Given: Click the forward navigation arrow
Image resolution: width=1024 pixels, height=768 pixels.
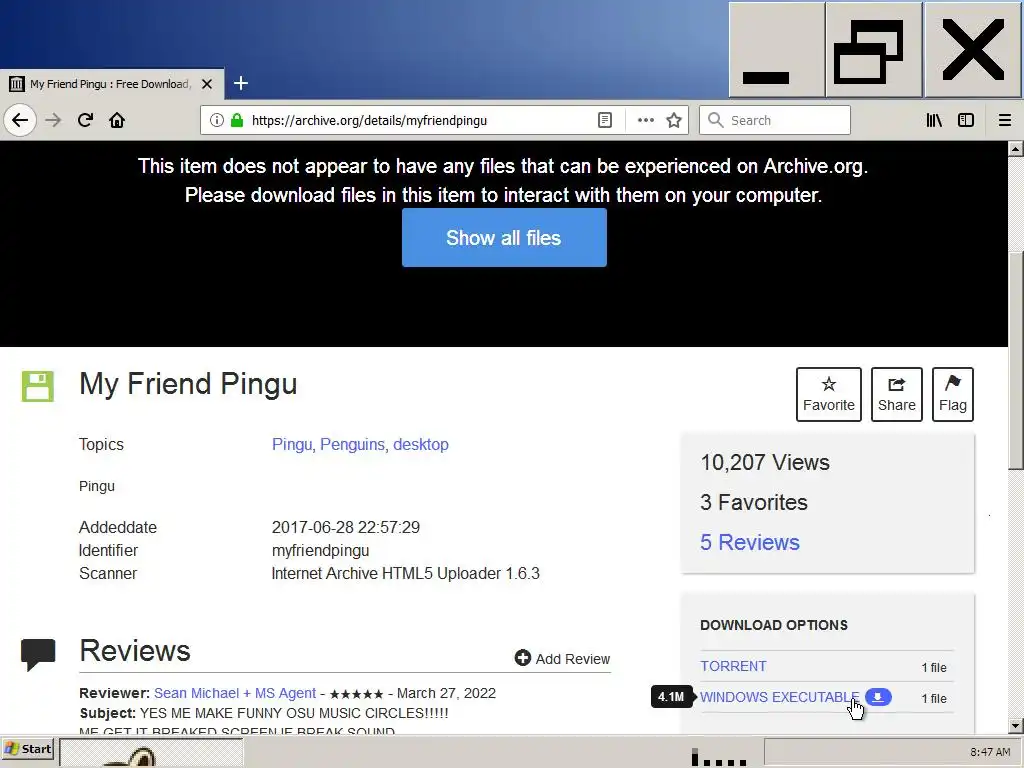Looking at the screenshot, I should [53, 120].
